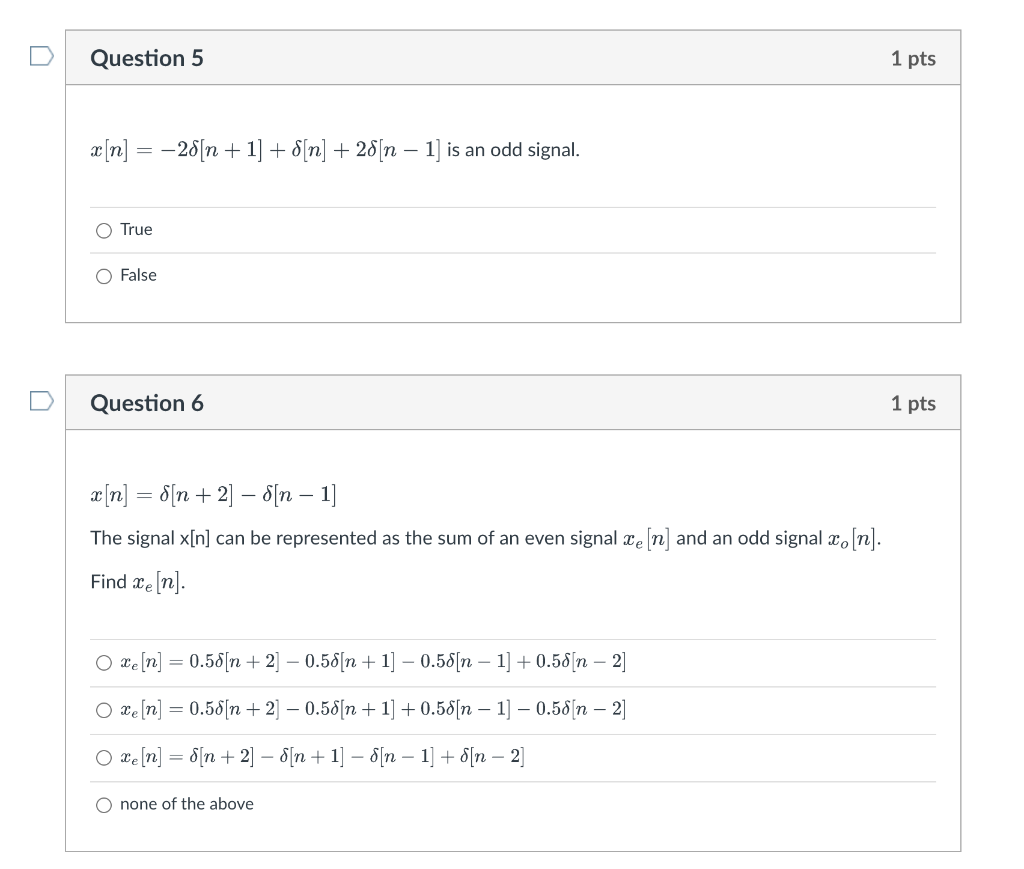Flag Question 6 with the bookmark icon
The image size is (1024, 869).
[x=42, y=401]
